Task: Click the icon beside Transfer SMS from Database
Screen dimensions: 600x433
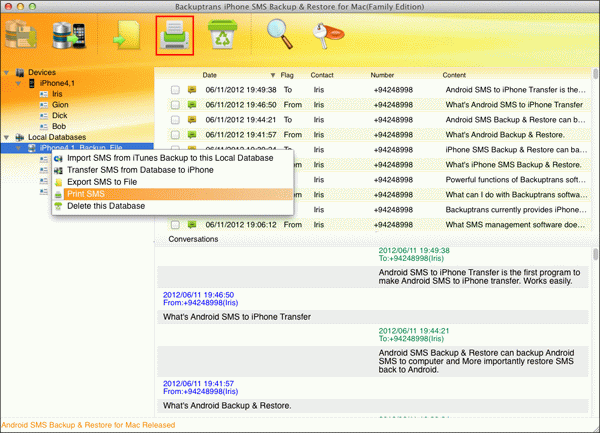Action: tap(58, 170)
